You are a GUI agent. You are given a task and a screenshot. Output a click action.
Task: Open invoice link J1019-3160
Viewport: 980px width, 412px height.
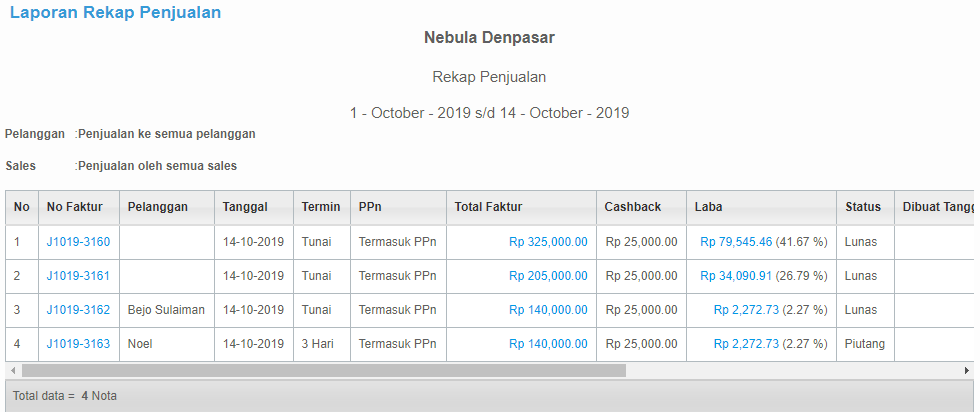[x=78, y=242]
